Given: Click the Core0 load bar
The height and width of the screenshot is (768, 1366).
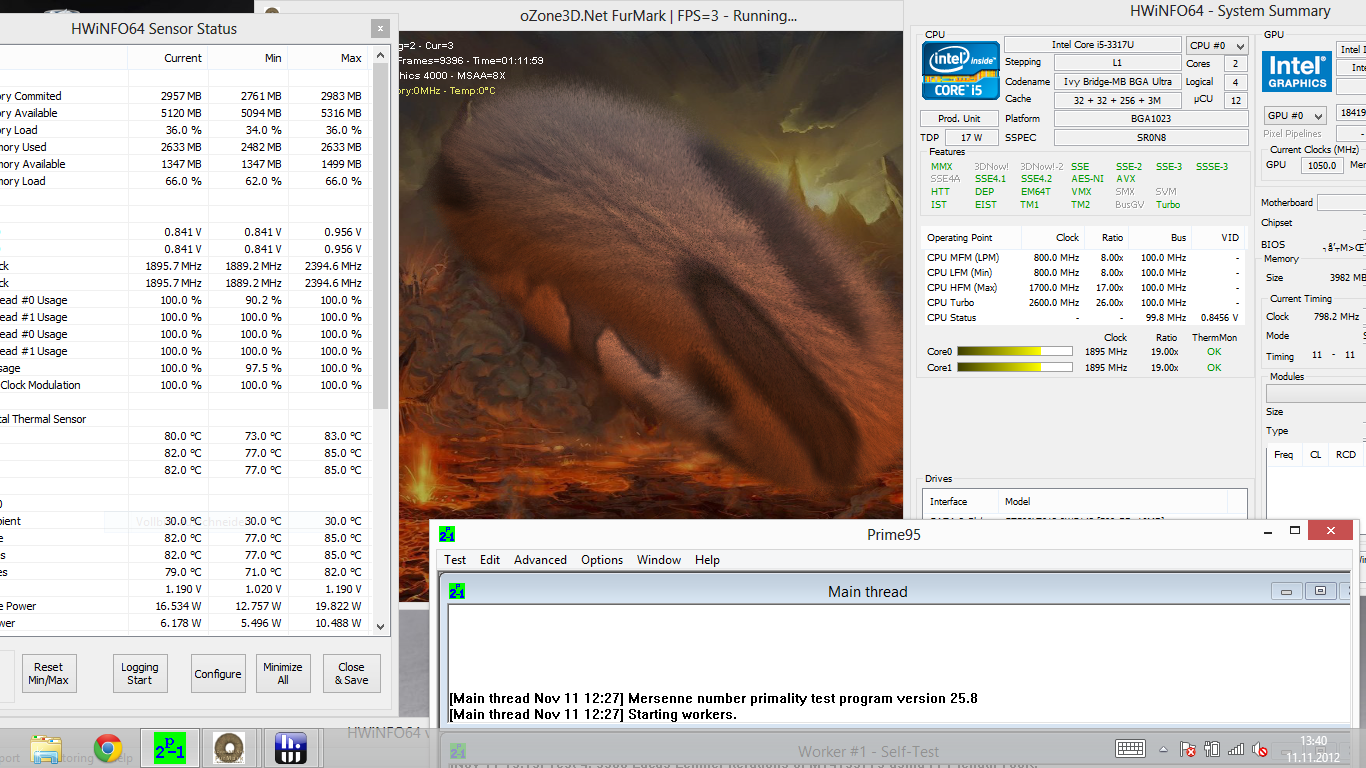Looking at the screenshot, I should tap(1015, 352).
